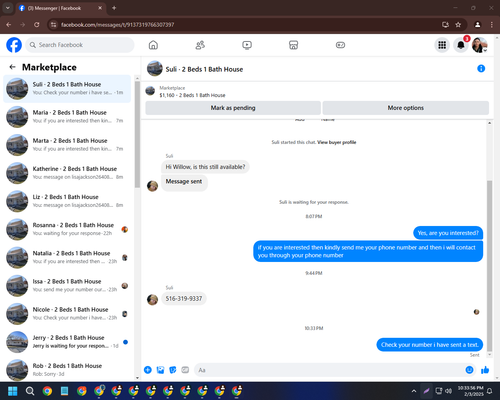Click the conversation scrollbar
500x400 pixels.
tap(489, 266)
